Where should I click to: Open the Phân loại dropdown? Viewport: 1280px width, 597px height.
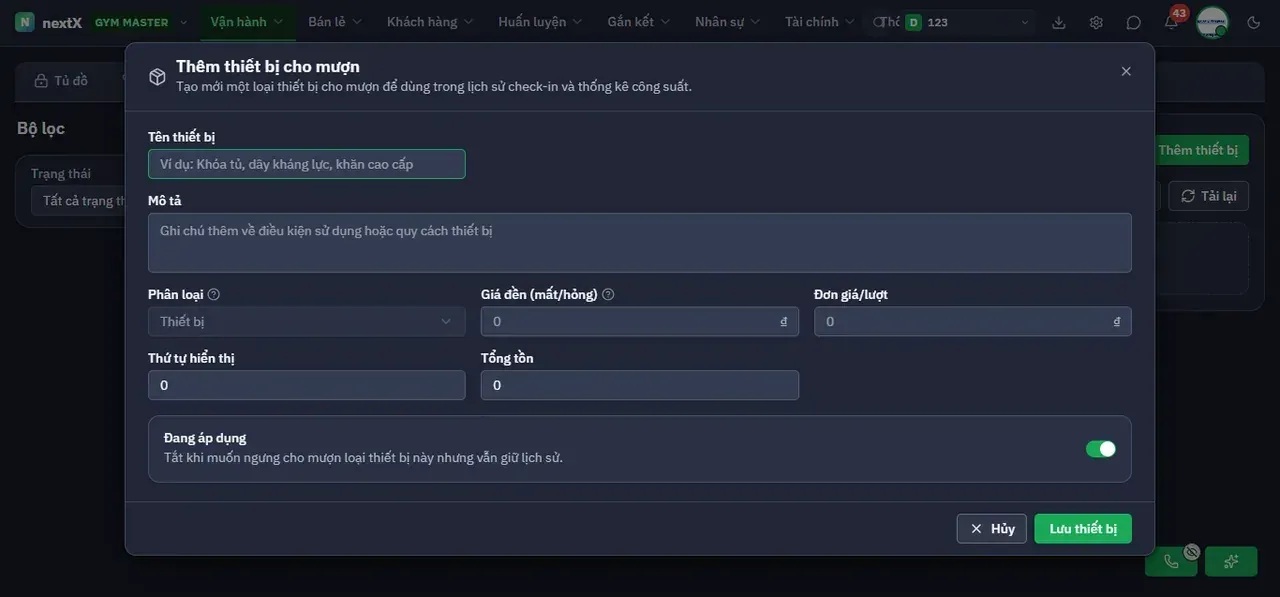pos(306,321)
